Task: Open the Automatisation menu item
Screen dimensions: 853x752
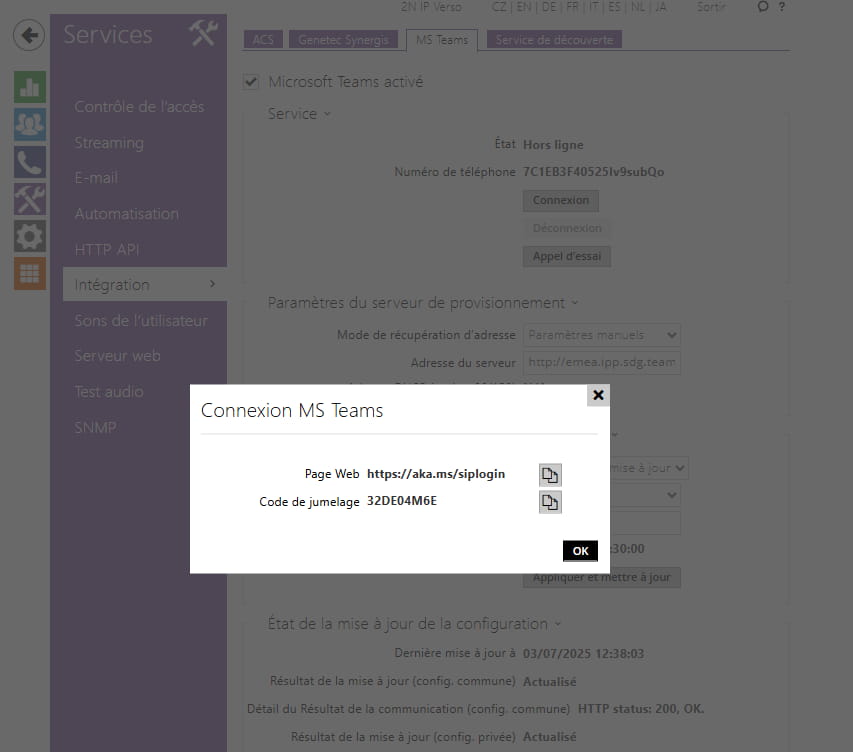Action: [x=127, y=214]
